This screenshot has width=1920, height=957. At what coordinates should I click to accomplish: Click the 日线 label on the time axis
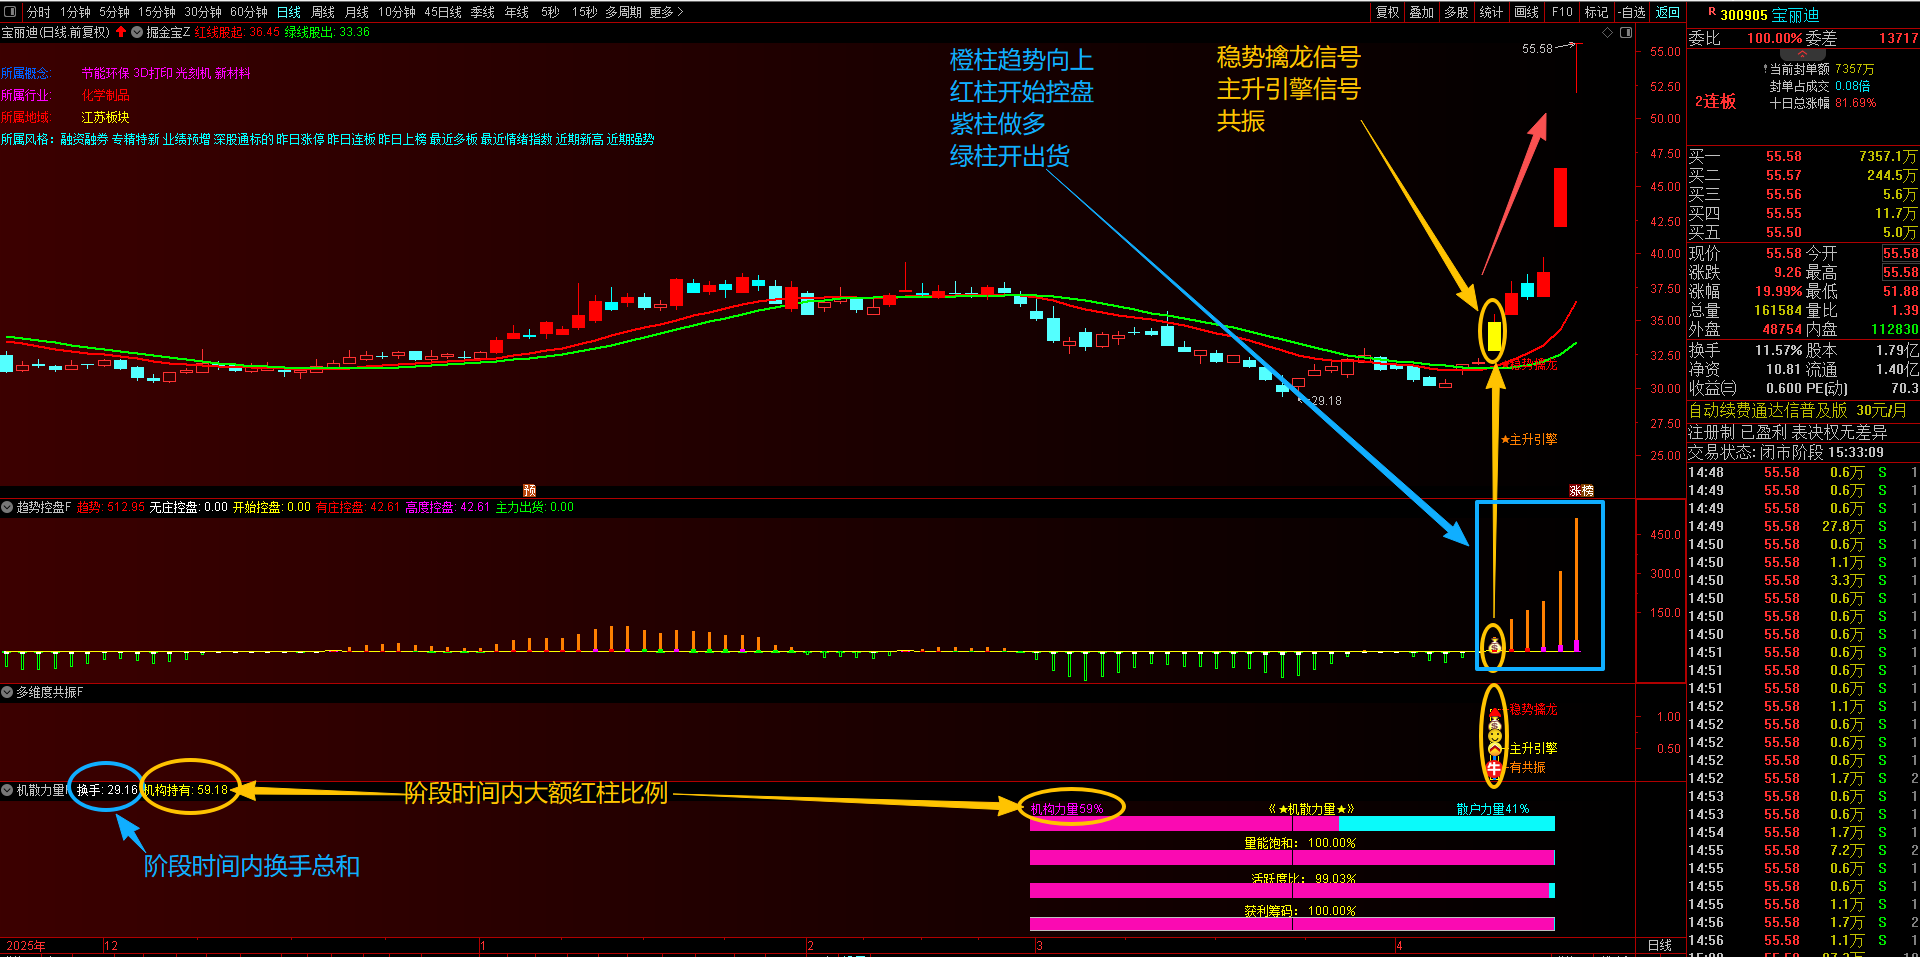[1660, 946]
